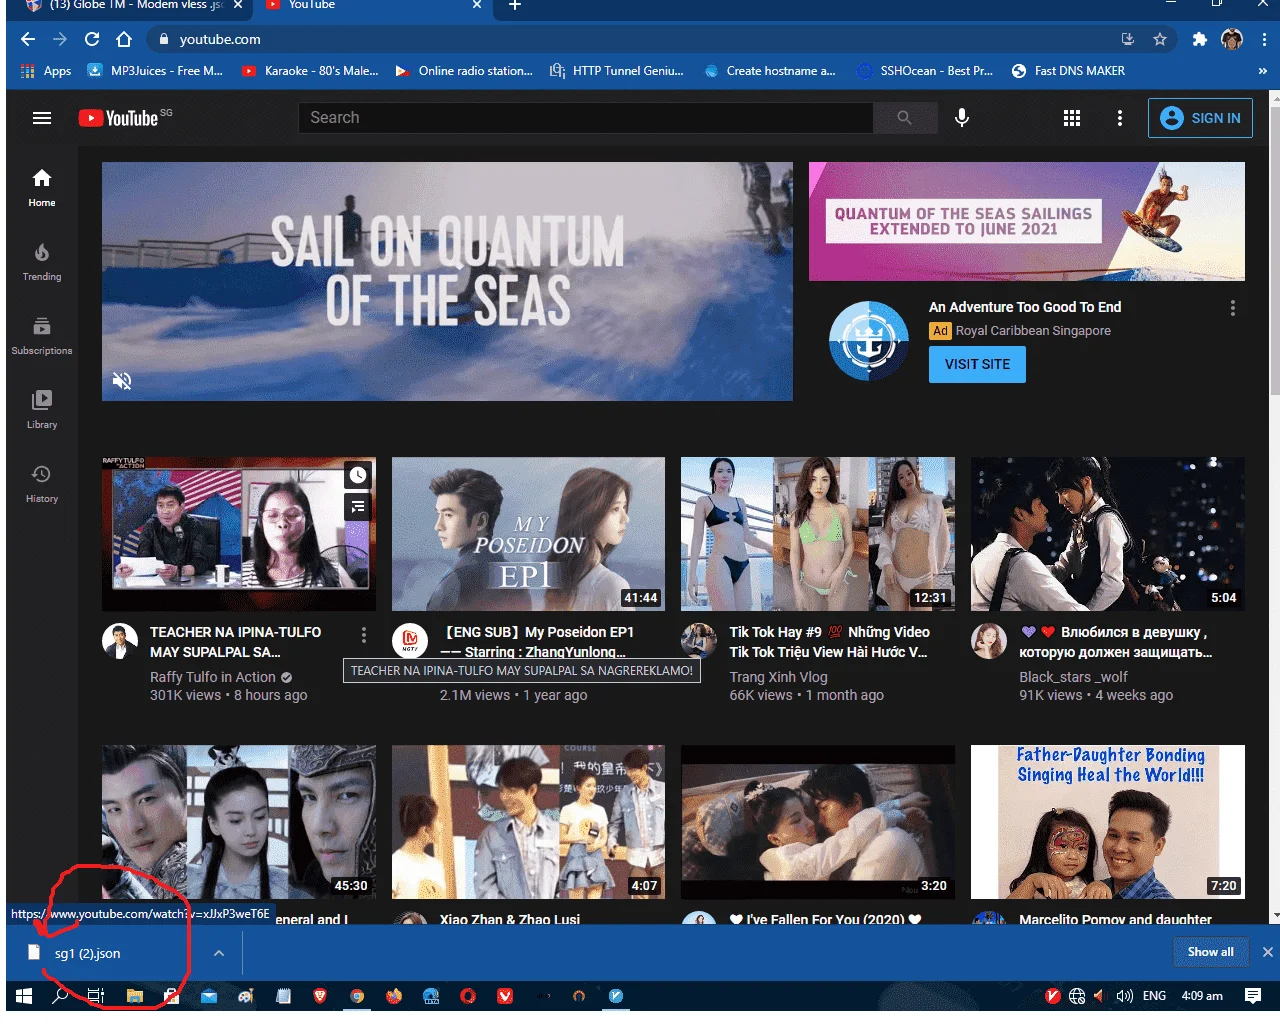Open Black_stars _wolf channel avatar
The height and width of the screenshot is (1024, 1280).
(989, 640)
